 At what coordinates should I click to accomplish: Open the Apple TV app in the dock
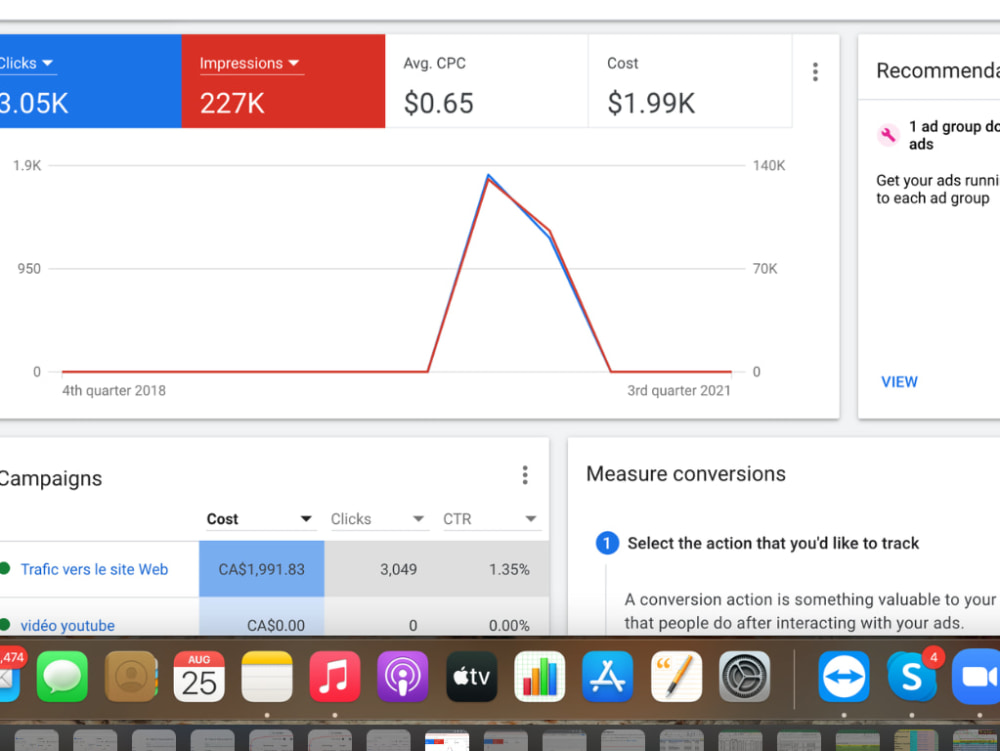click(x=471, y=676)
